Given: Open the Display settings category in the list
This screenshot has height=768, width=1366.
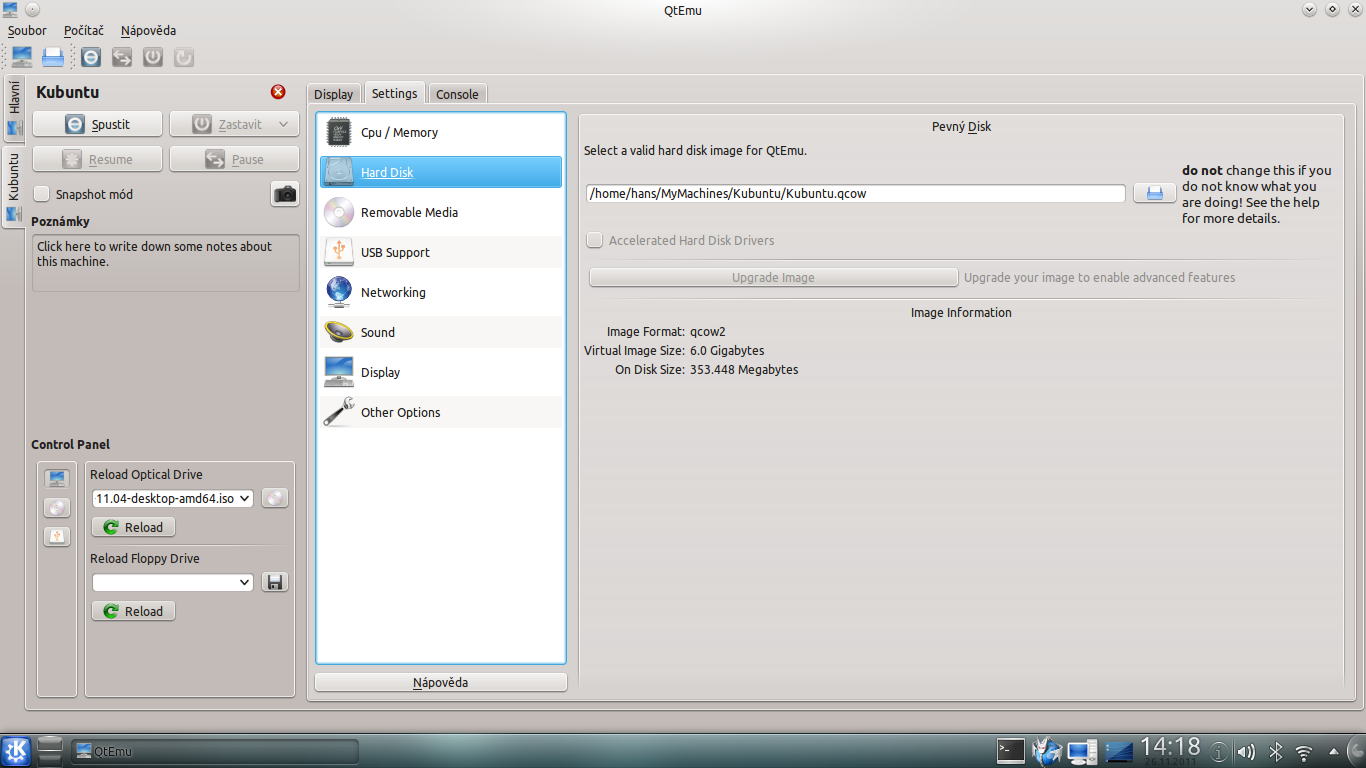Looking at the screenshot, I should [441, 372].
